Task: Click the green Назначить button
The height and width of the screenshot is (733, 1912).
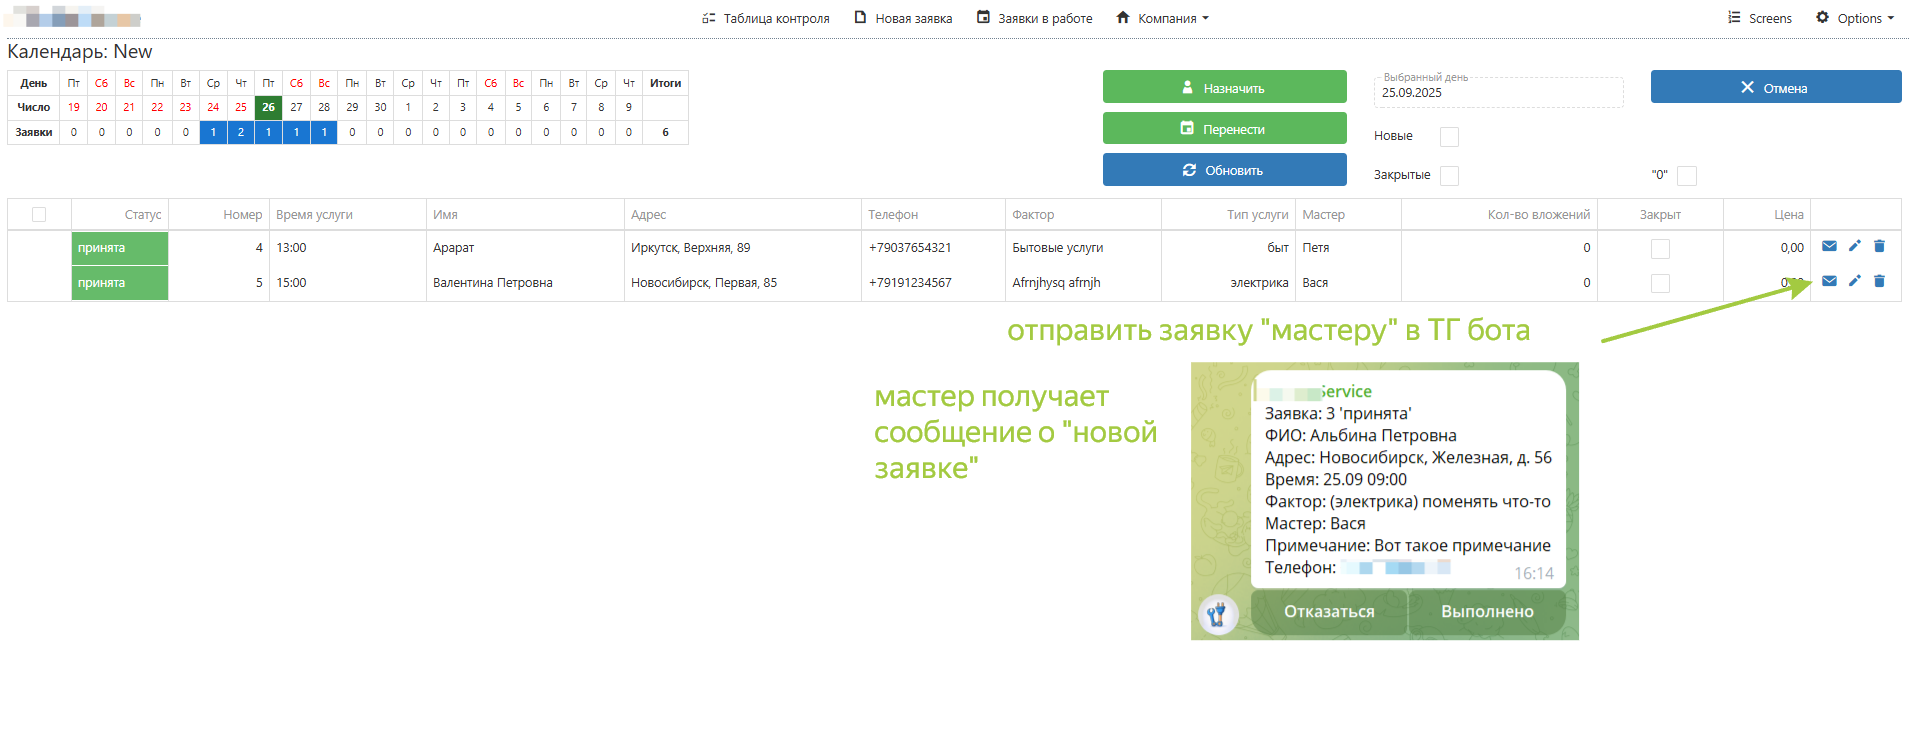Action: pyautogui.click(x=1225, y=87)
